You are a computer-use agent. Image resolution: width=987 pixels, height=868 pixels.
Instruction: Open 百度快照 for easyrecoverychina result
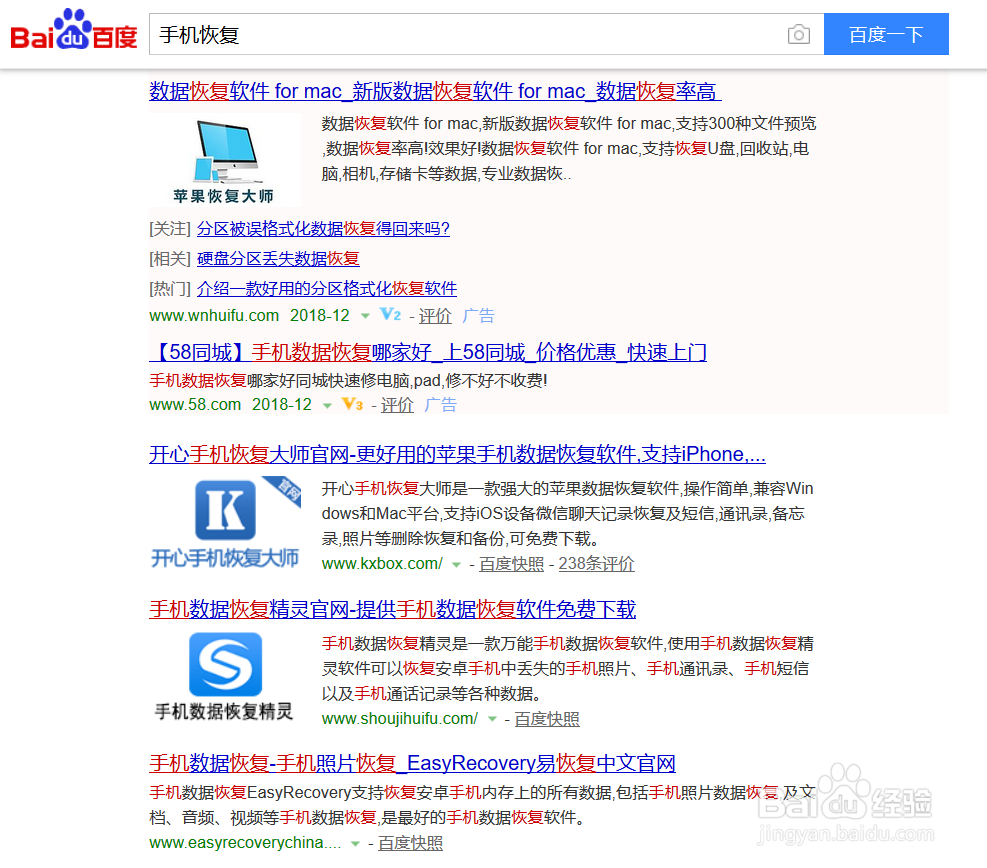[x=410, y=843]
